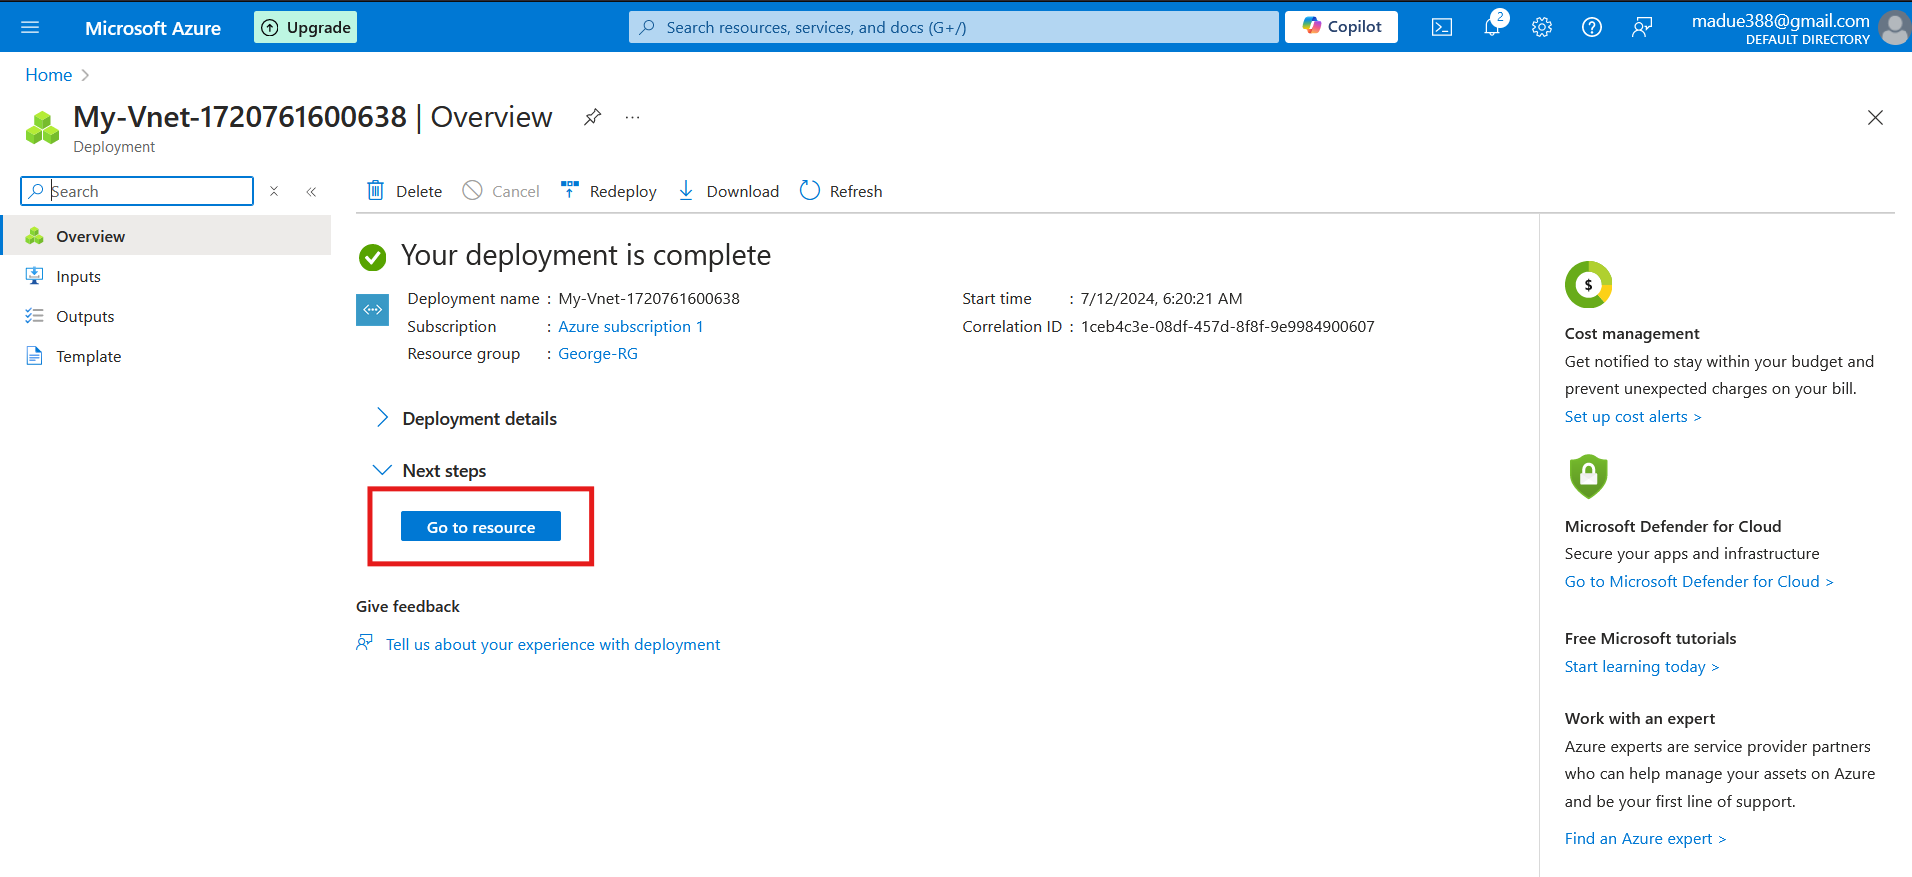This screenshot has width=1912, height=877.
Task: Click the green deployment complete checkmark
Action: point(373,258)
